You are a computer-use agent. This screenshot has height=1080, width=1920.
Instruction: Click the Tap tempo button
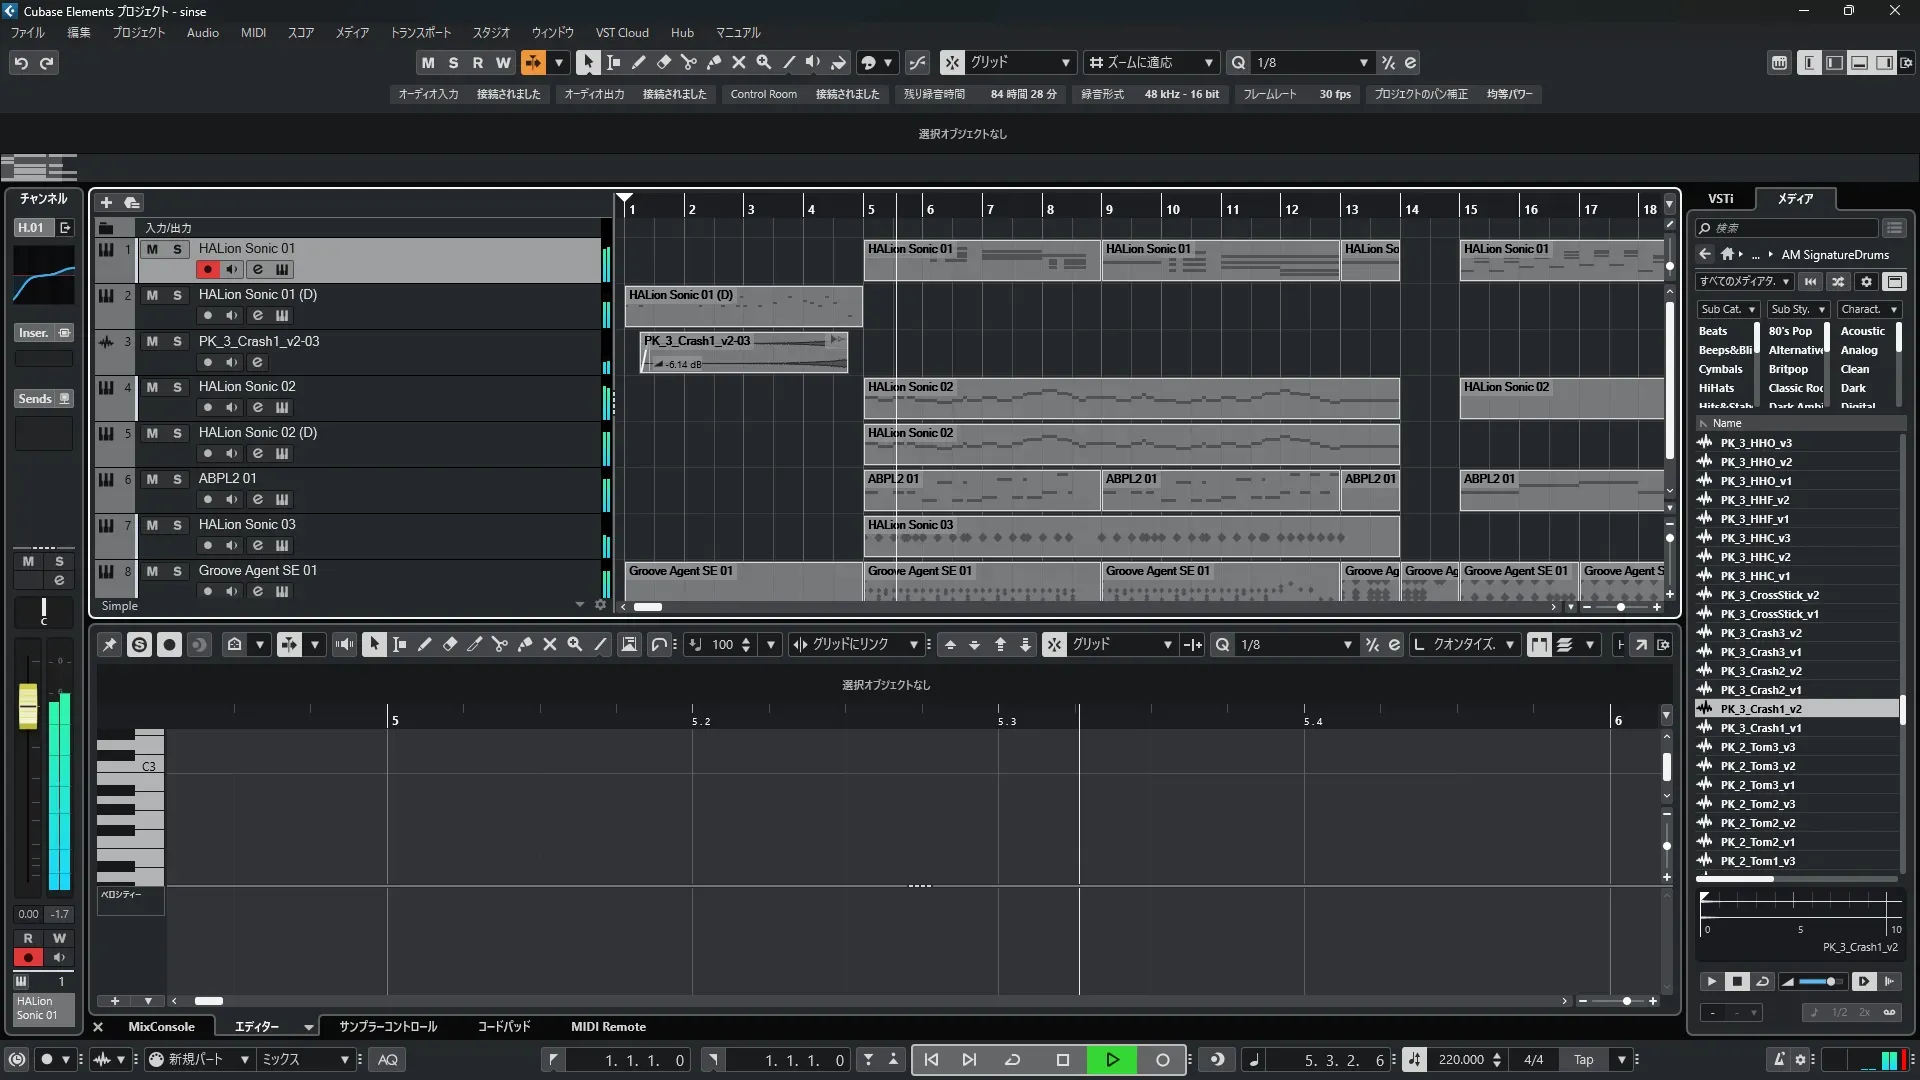pos(1583,1060)
